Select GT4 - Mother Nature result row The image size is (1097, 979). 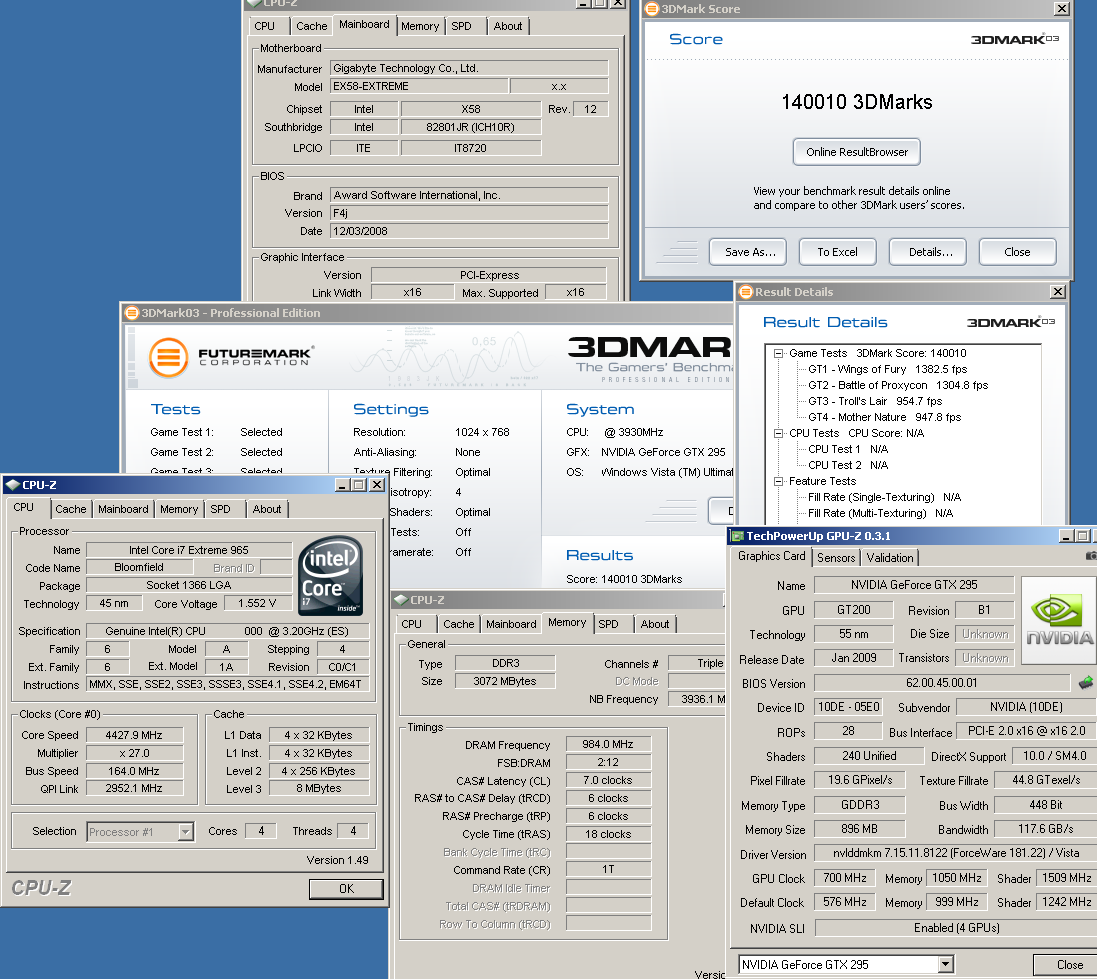884,417
